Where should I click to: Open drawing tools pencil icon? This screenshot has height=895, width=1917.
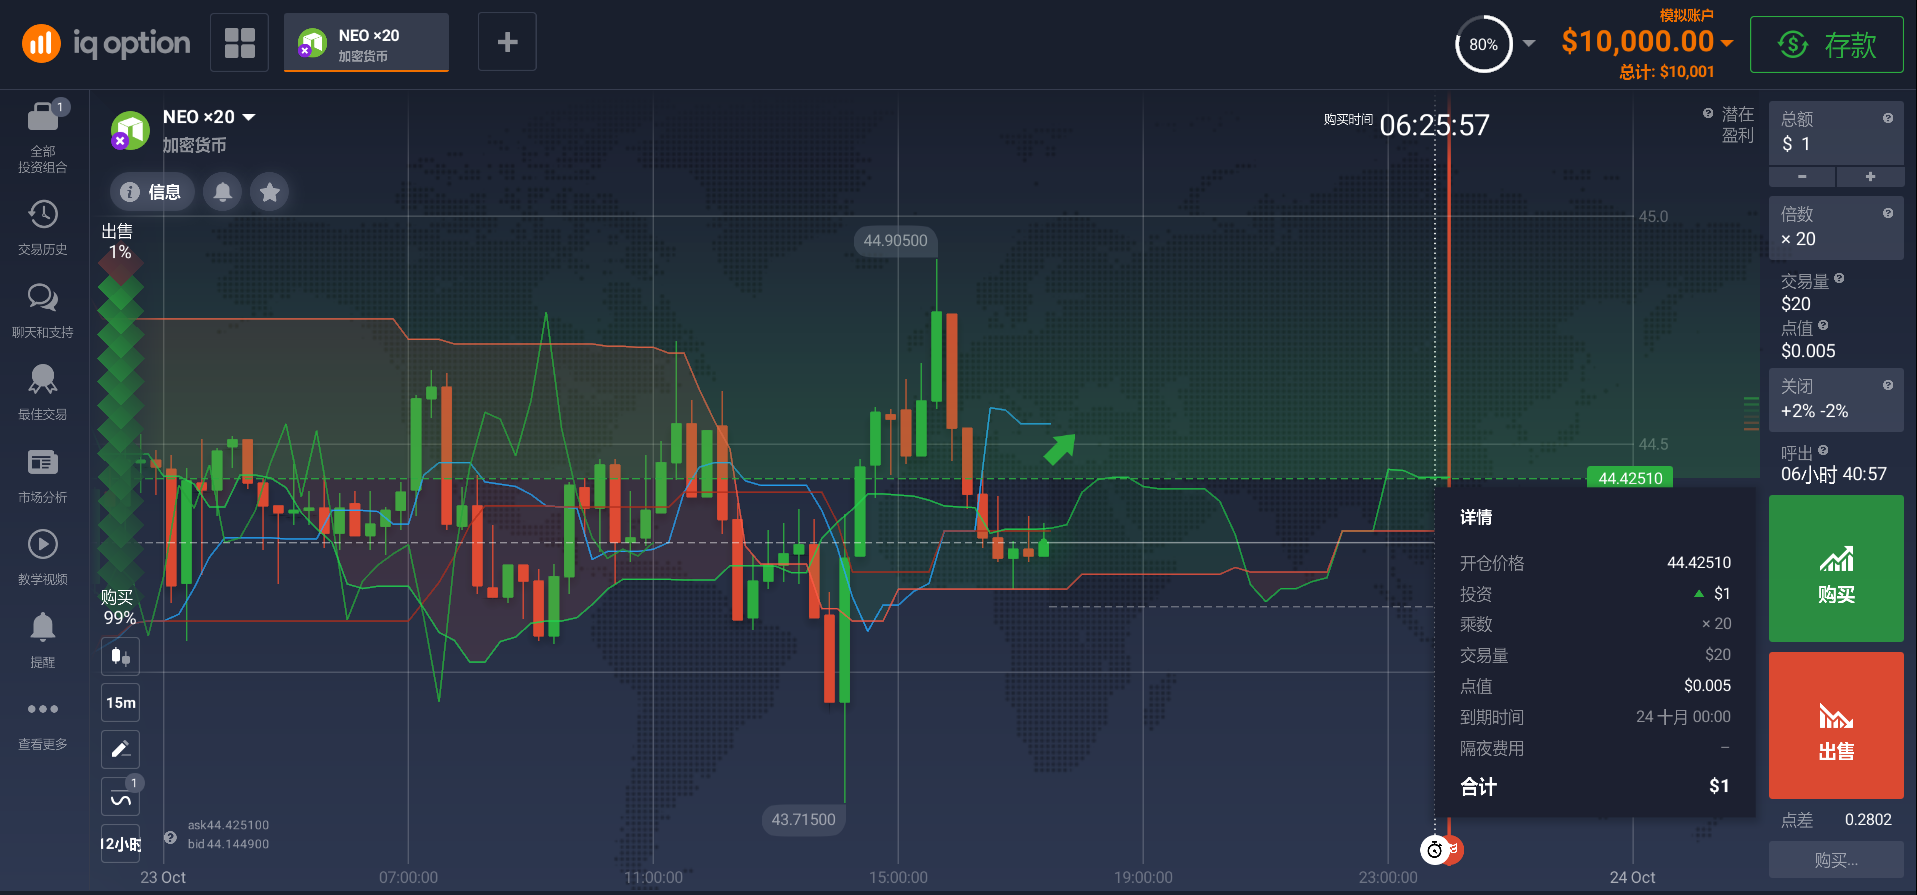pos(120,749)
